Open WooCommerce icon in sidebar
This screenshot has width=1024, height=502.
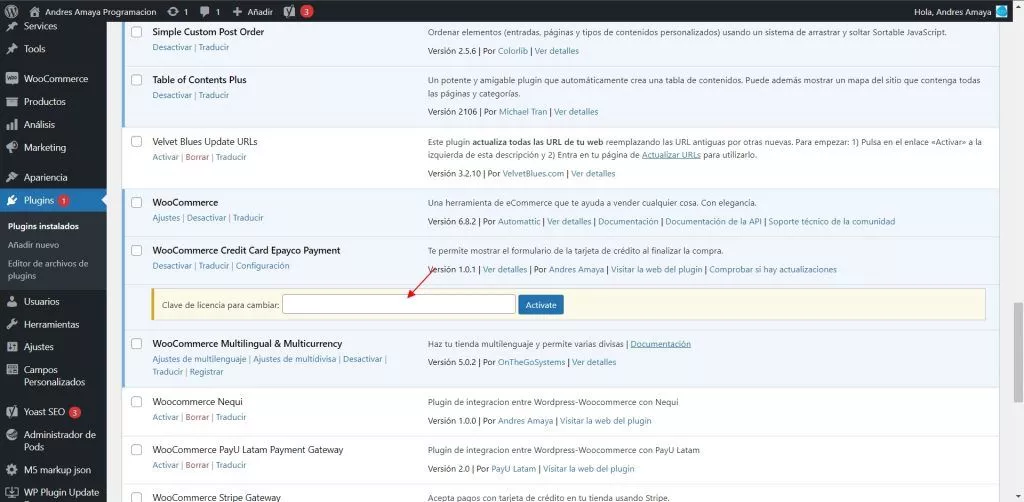(12, 79)
